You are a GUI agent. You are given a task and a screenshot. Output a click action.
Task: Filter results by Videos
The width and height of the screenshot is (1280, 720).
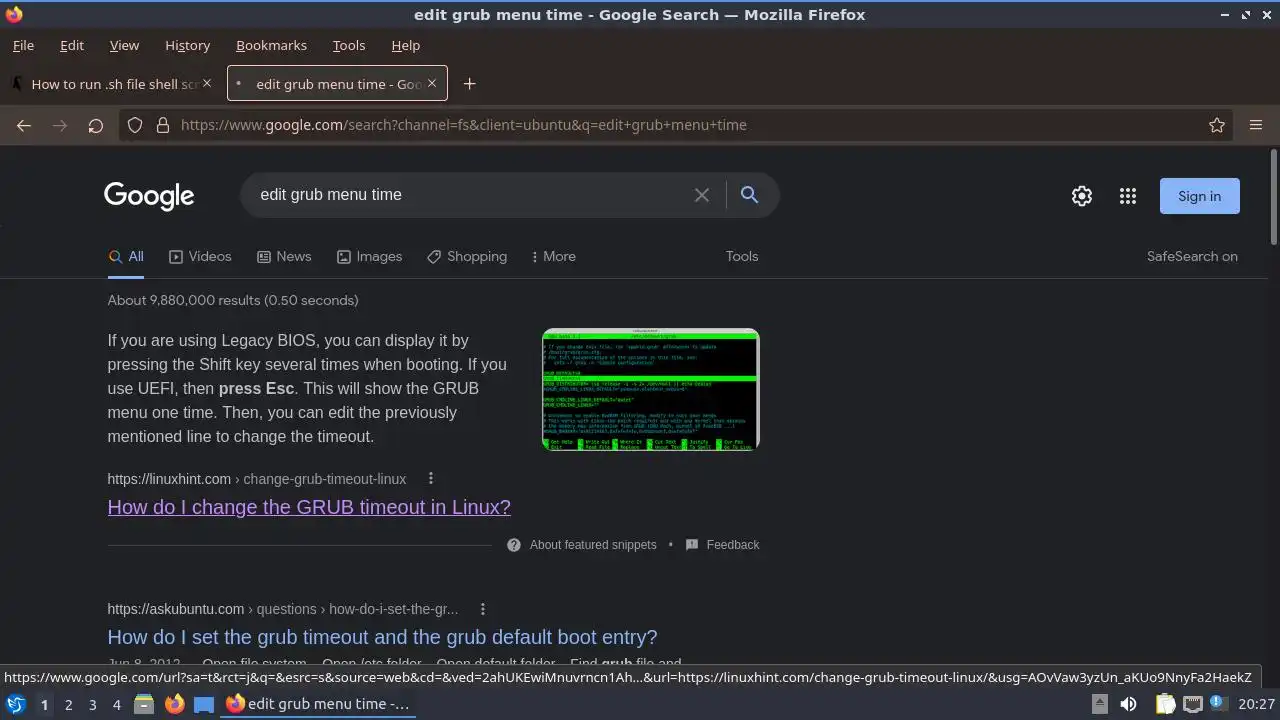click(x=200, y=256)
